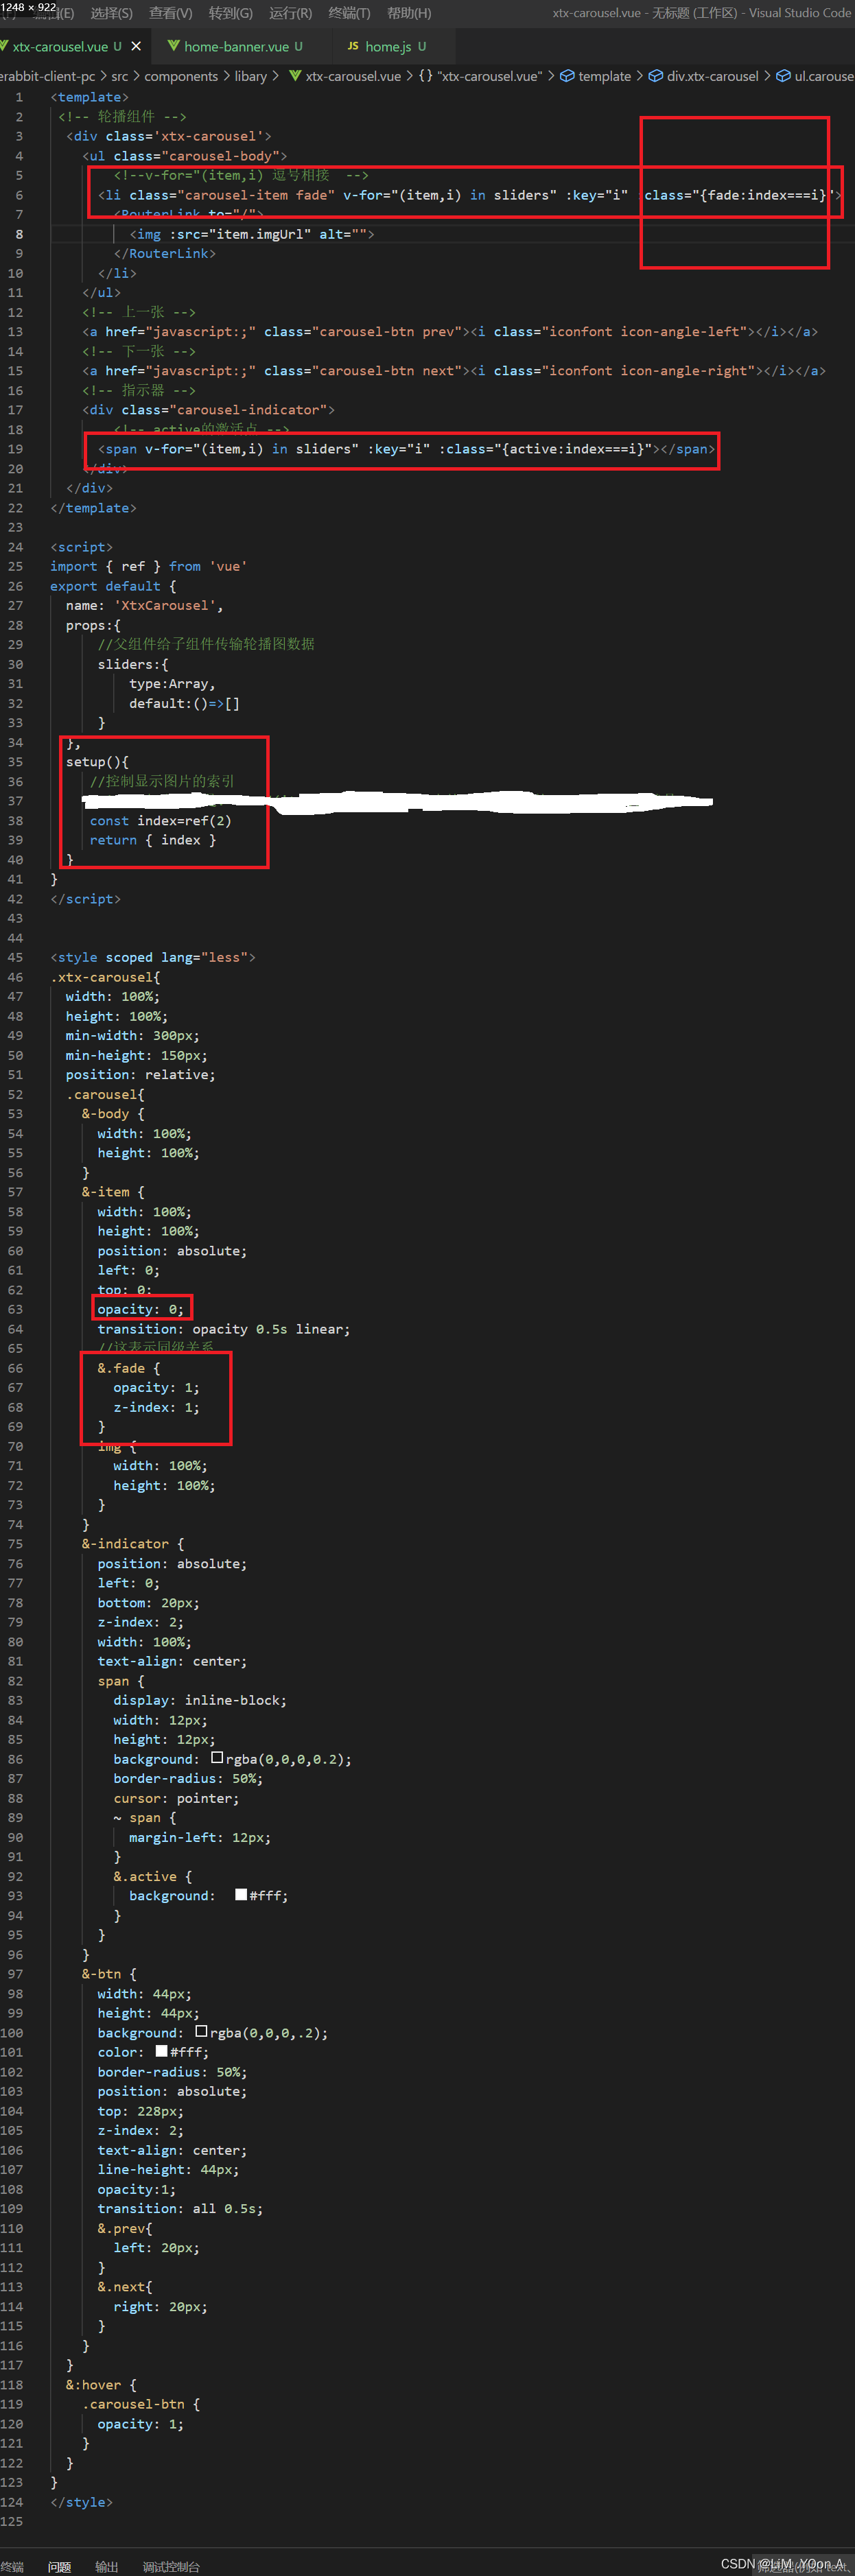Open the 终端(T) menu
The height and width of the screenshot is (2576, 855).
coord(349,13)
